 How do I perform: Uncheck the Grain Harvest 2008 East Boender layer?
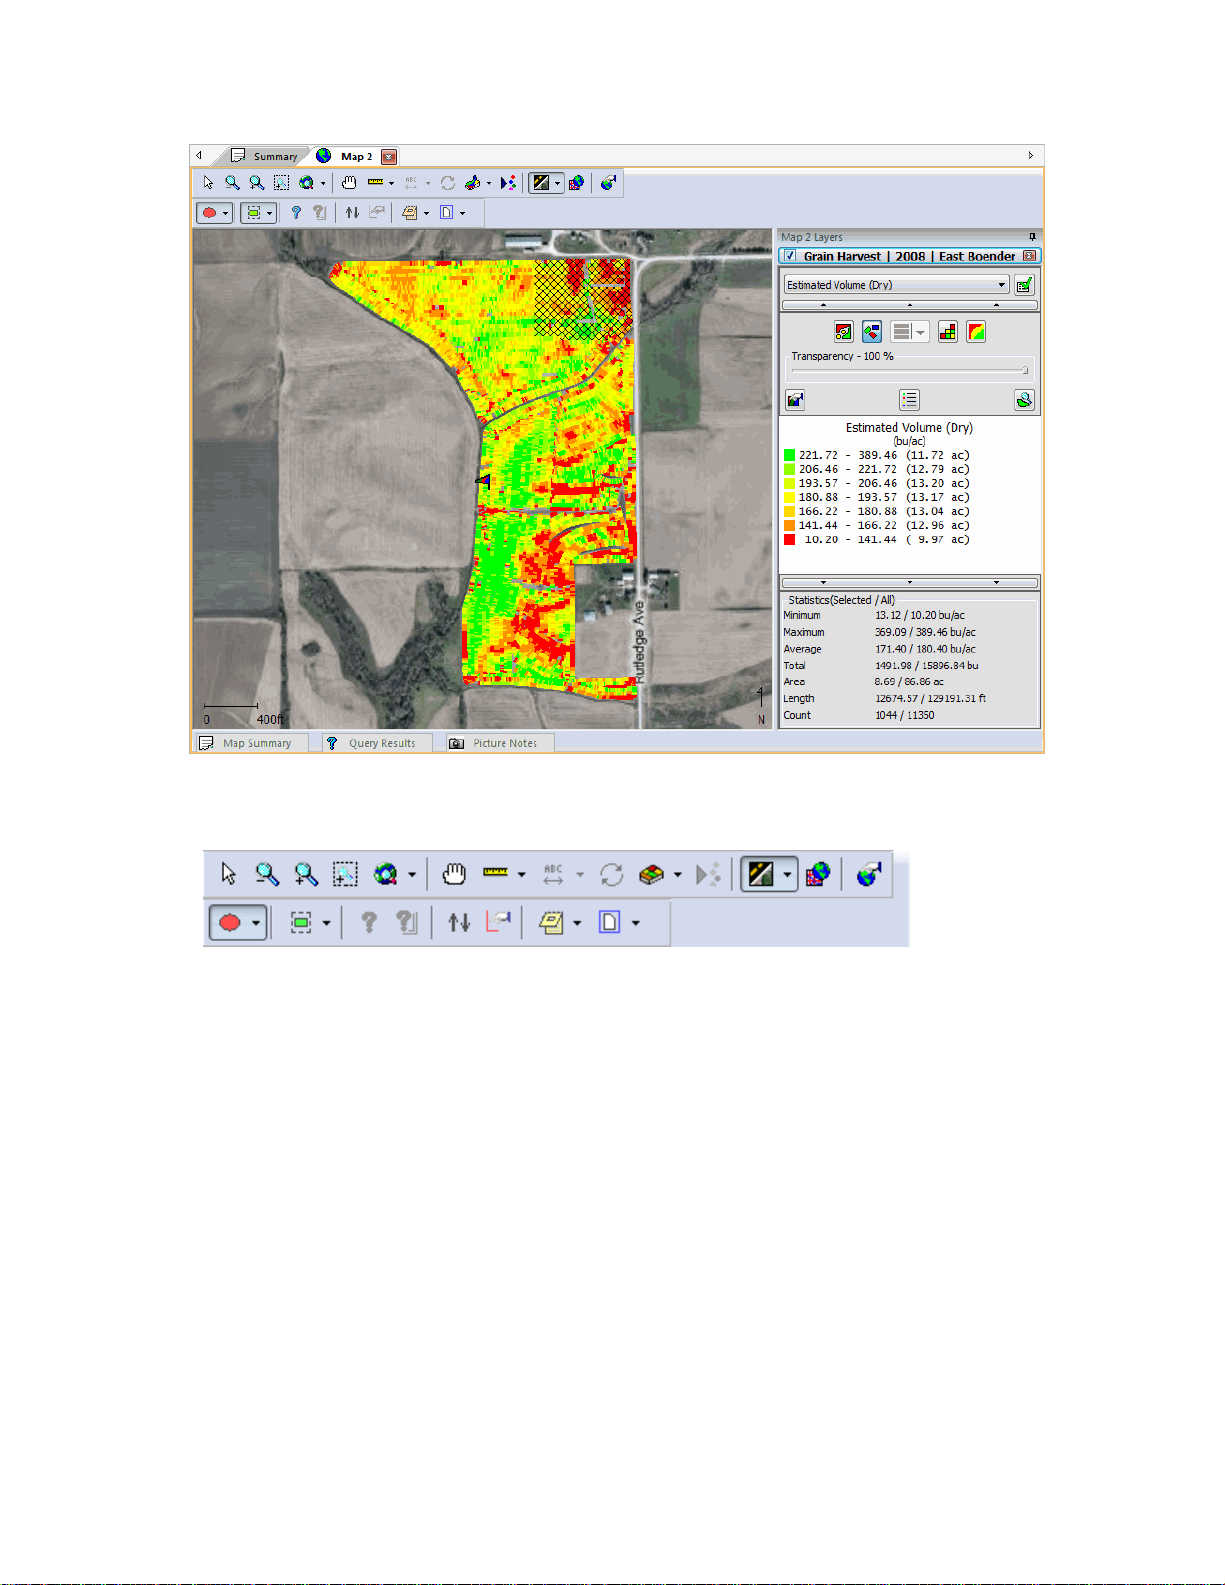[790, 256]
